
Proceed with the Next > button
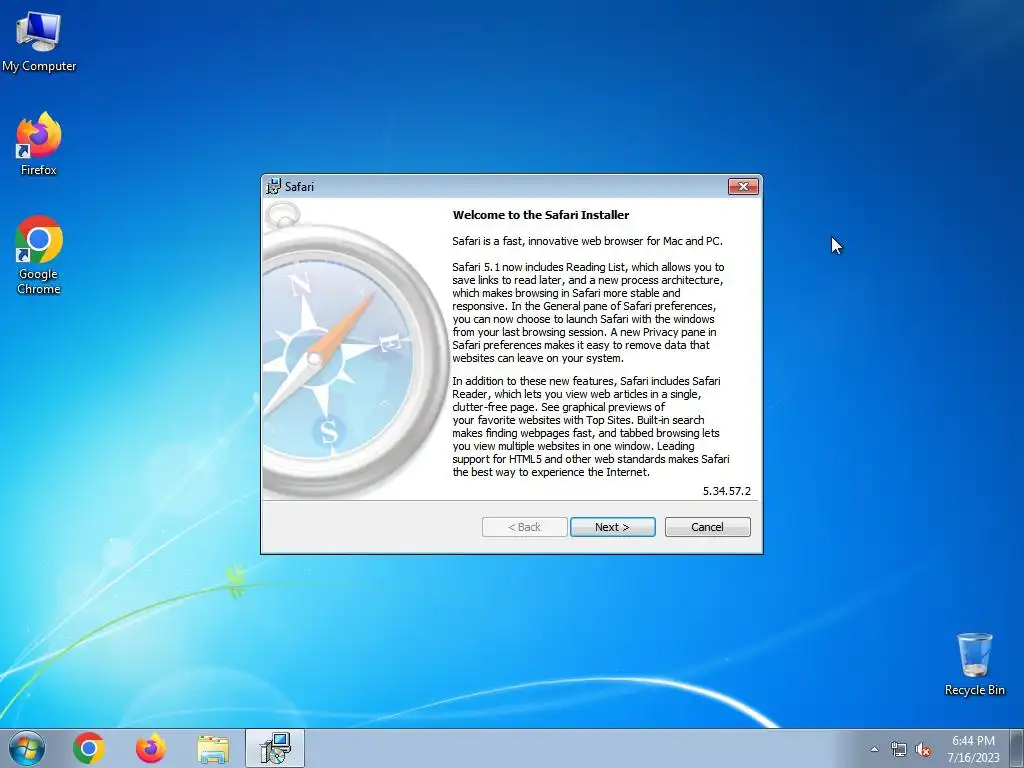[613, 527]
